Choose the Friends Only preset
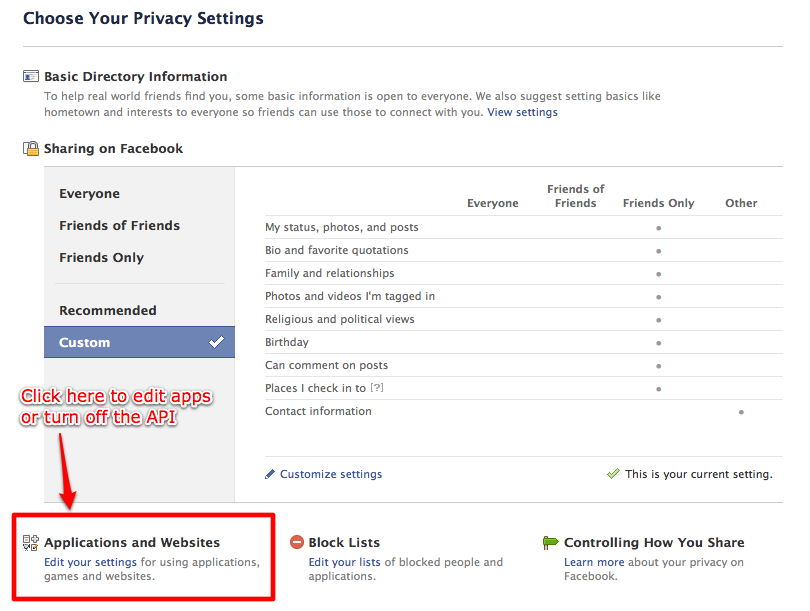Viewport: 810px width, 611px height. tap(101, 258)
